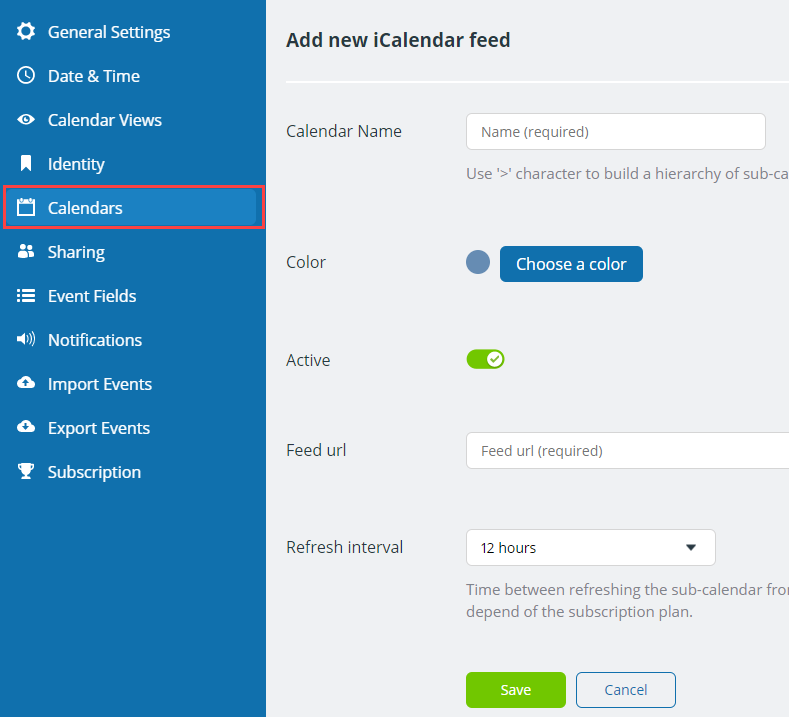This screenshot has height=717, width=789.
Task: Click the Event Fields list icon
Action: pyautogui.click(x=26, y=295)
